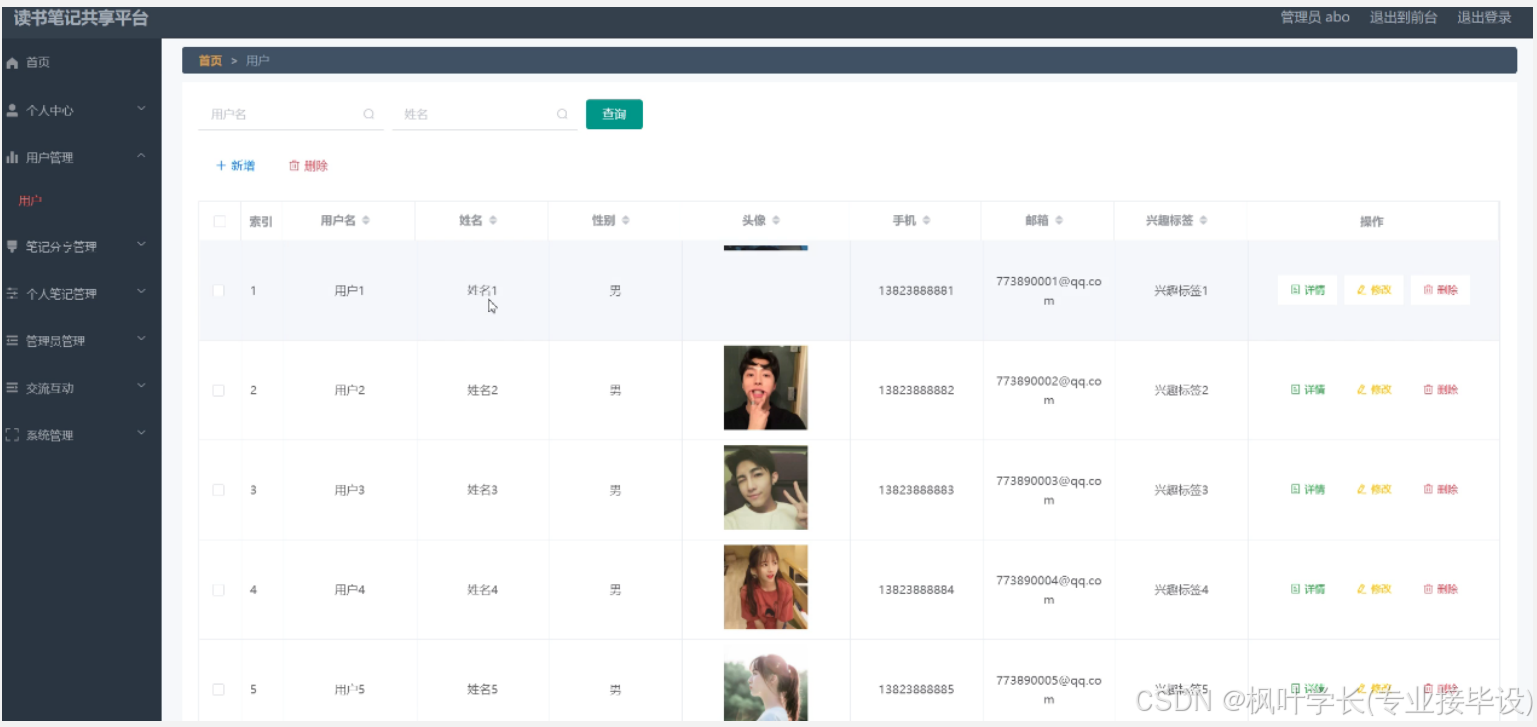Click 修改 for row 用户2
Screen dimensions: 1537x727
1374,390
